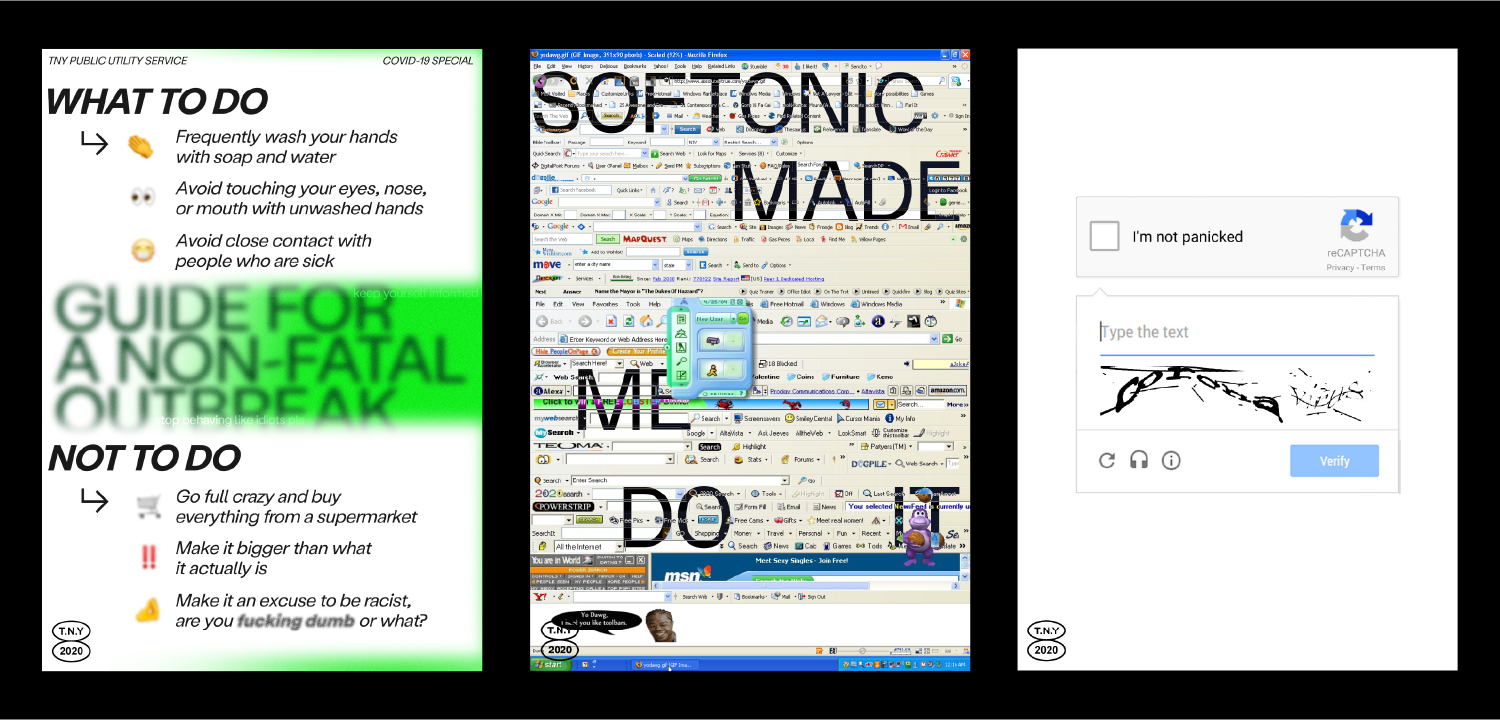1500x720 pixels.
Task: Open Windows Start button
Action: 549,664
